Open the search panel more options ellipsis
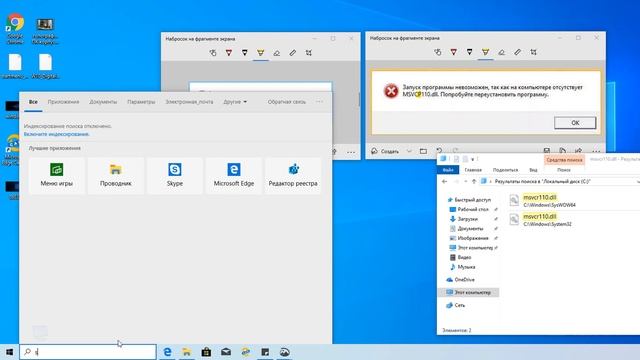The image size is (640, 360). (x=319, y=102)
